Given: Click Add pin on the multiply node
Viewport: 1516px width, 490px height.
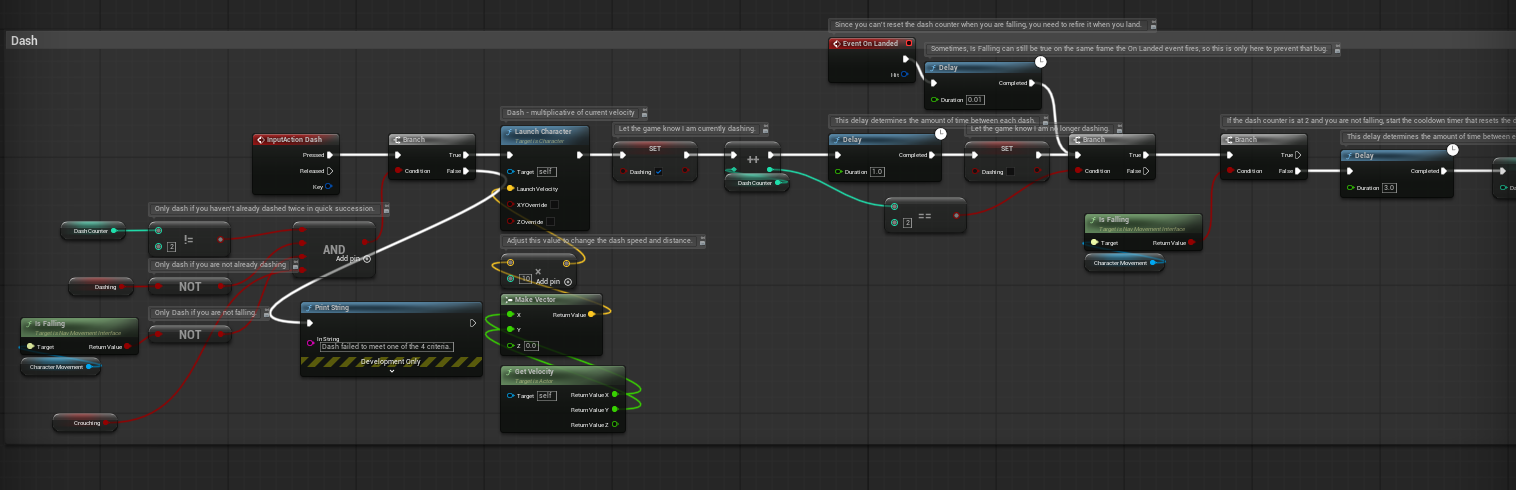Looking at the screenshot, I should [x=554, y=282].
